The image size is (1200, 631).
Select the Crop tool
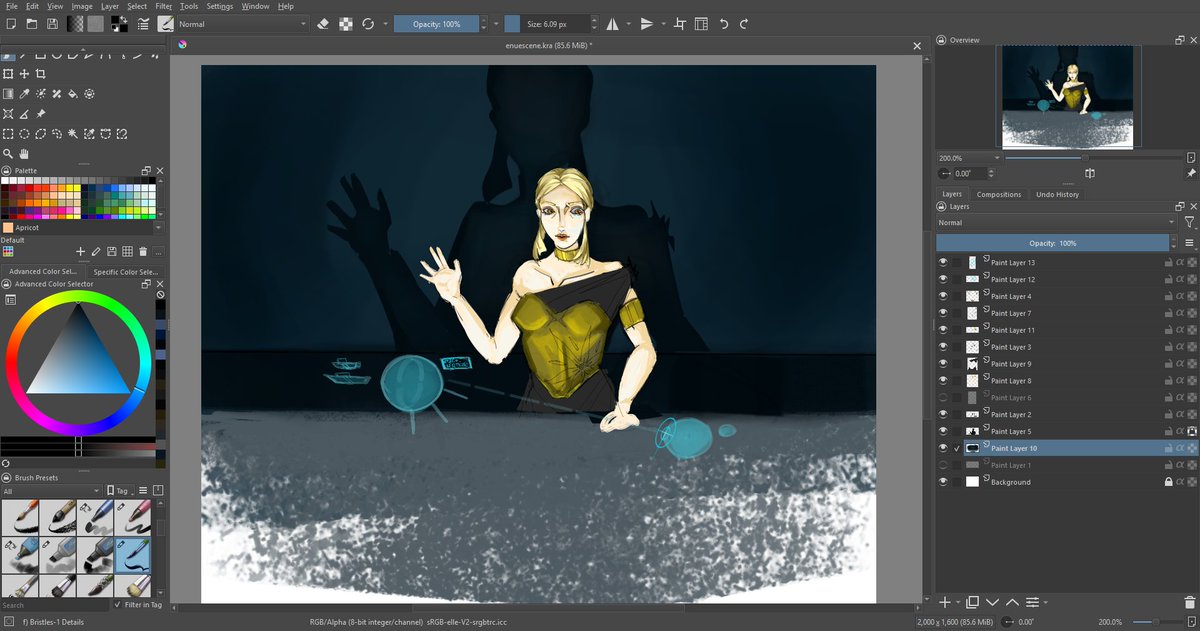click(41, 74)
